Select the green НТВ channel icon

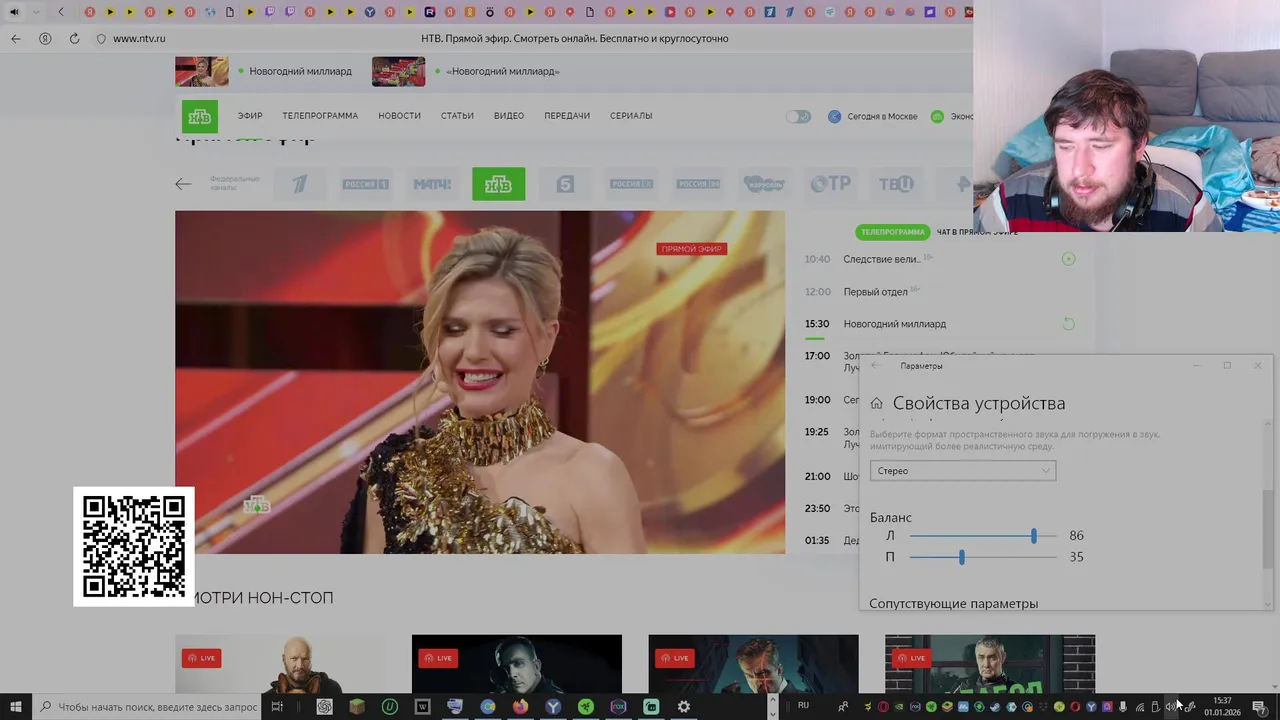coord(498,184)
